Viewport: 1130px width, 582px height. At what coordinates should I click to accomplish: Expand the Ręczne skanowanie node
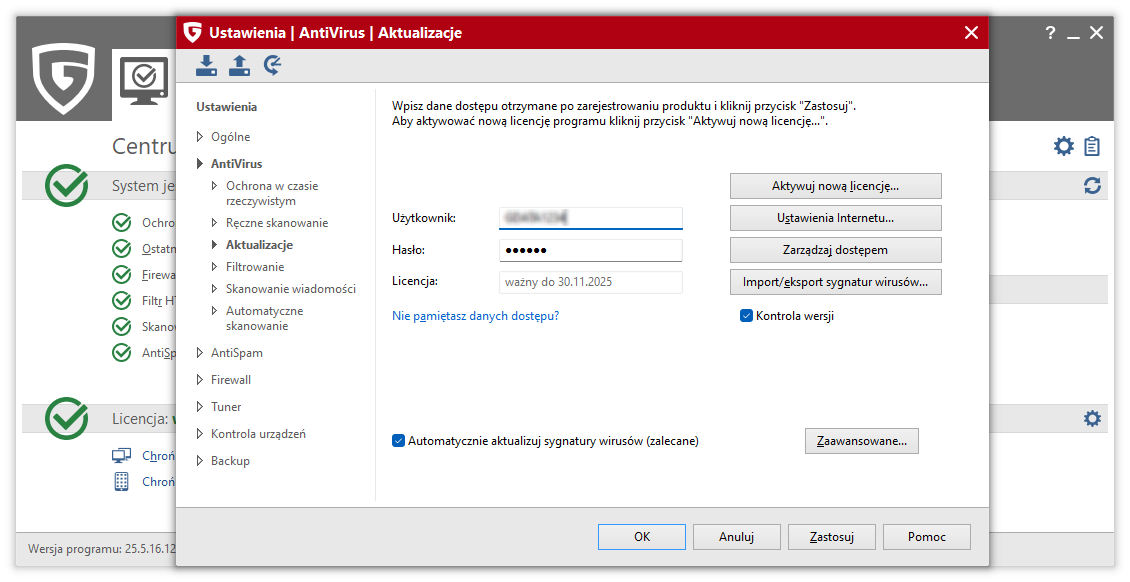215,223
